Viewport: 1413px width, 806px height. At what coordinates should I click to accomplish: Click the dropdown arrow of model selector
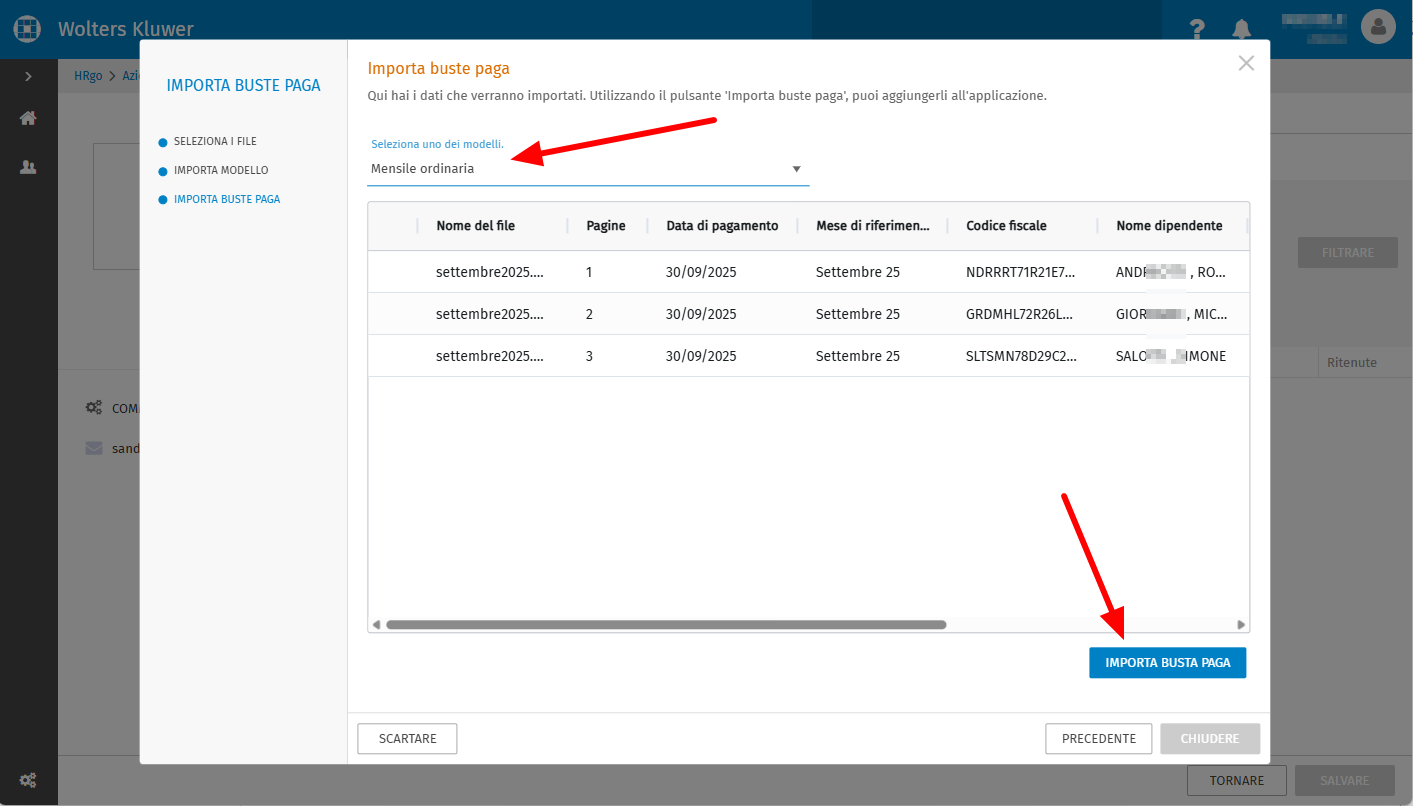[x=797, y=169]
